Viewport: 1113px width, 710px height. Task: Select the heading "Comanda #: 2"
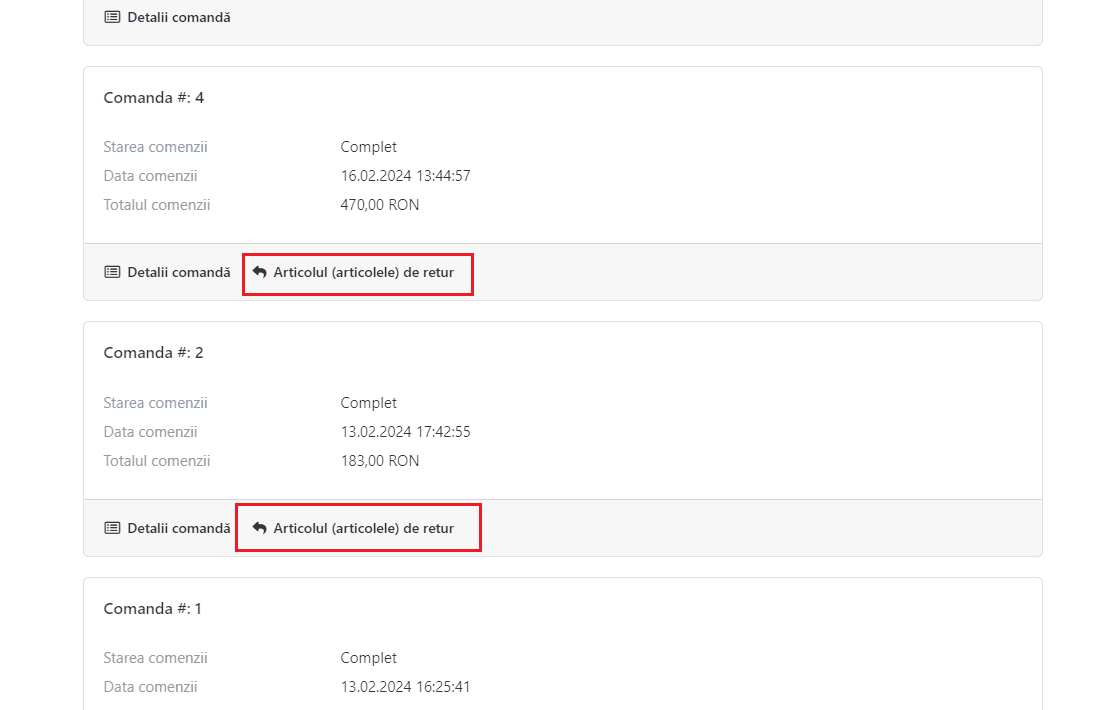[x=153, y=353]
